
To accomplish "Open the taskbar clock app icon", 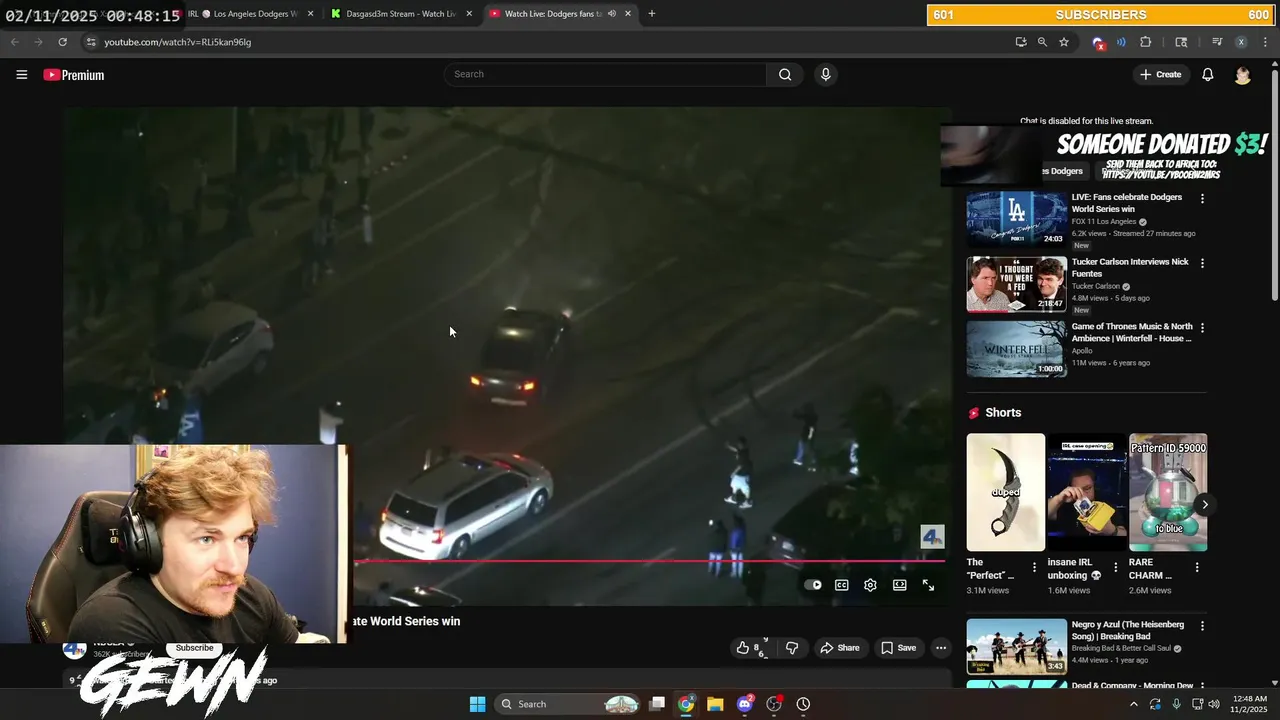I will click(803, 704).
